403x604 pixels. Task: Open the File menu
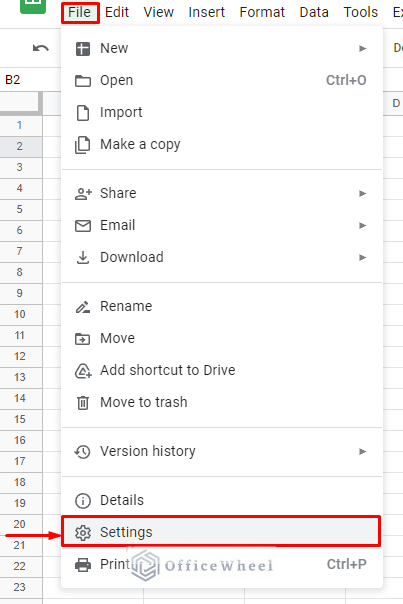(x=80, y=12)
